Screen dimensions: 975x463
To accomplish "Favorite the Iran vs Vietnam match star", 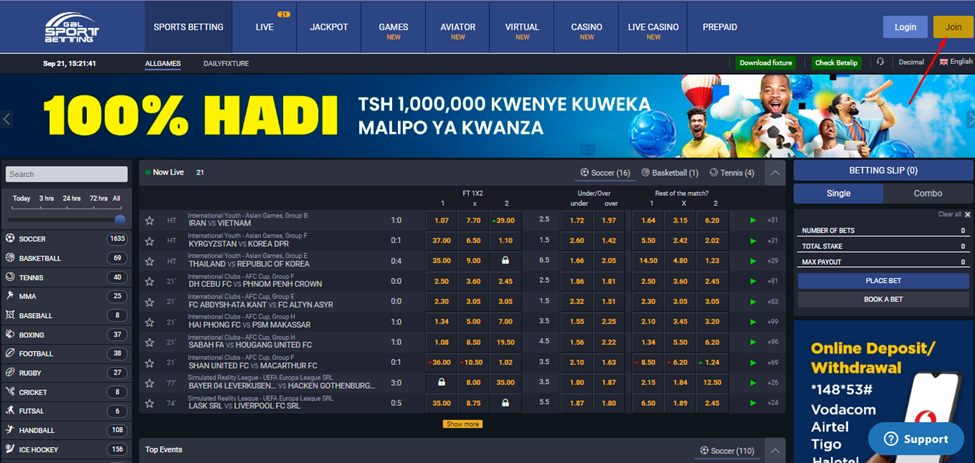I will coord(149,221).
